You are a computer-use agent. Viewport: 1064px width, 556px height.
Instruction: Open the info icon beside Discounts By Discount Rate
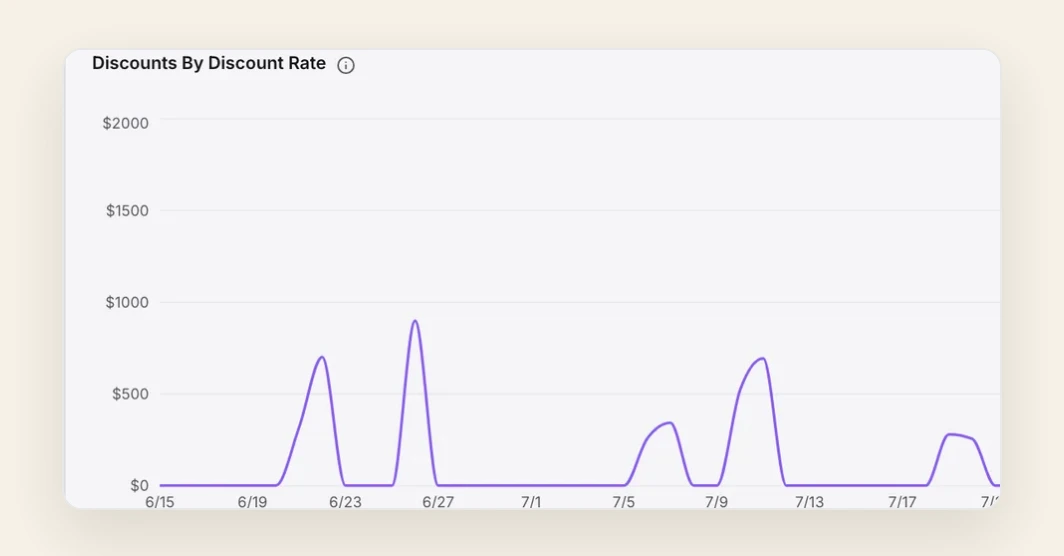(x=346, y=65)
